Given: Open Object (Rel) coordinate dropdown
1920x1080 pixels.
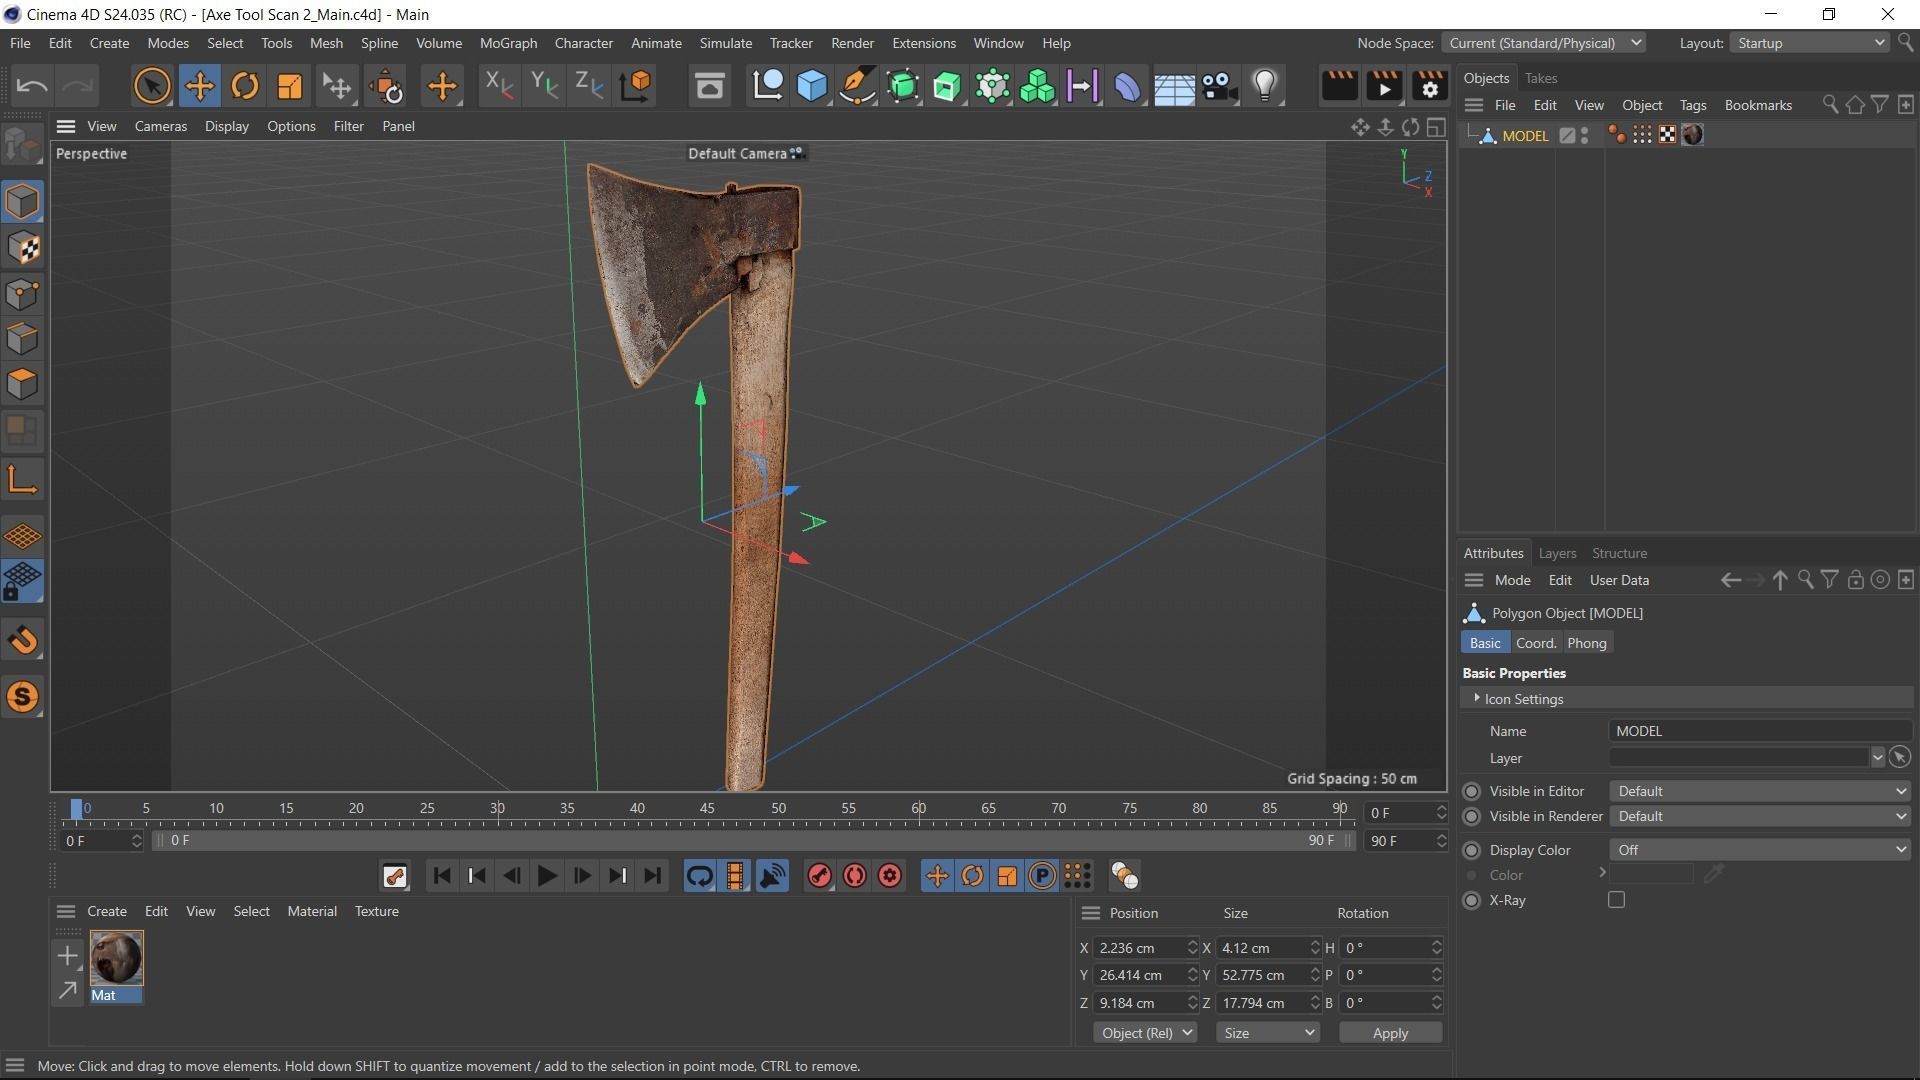Looking at the screenshot, I should click(1145, 1033).
